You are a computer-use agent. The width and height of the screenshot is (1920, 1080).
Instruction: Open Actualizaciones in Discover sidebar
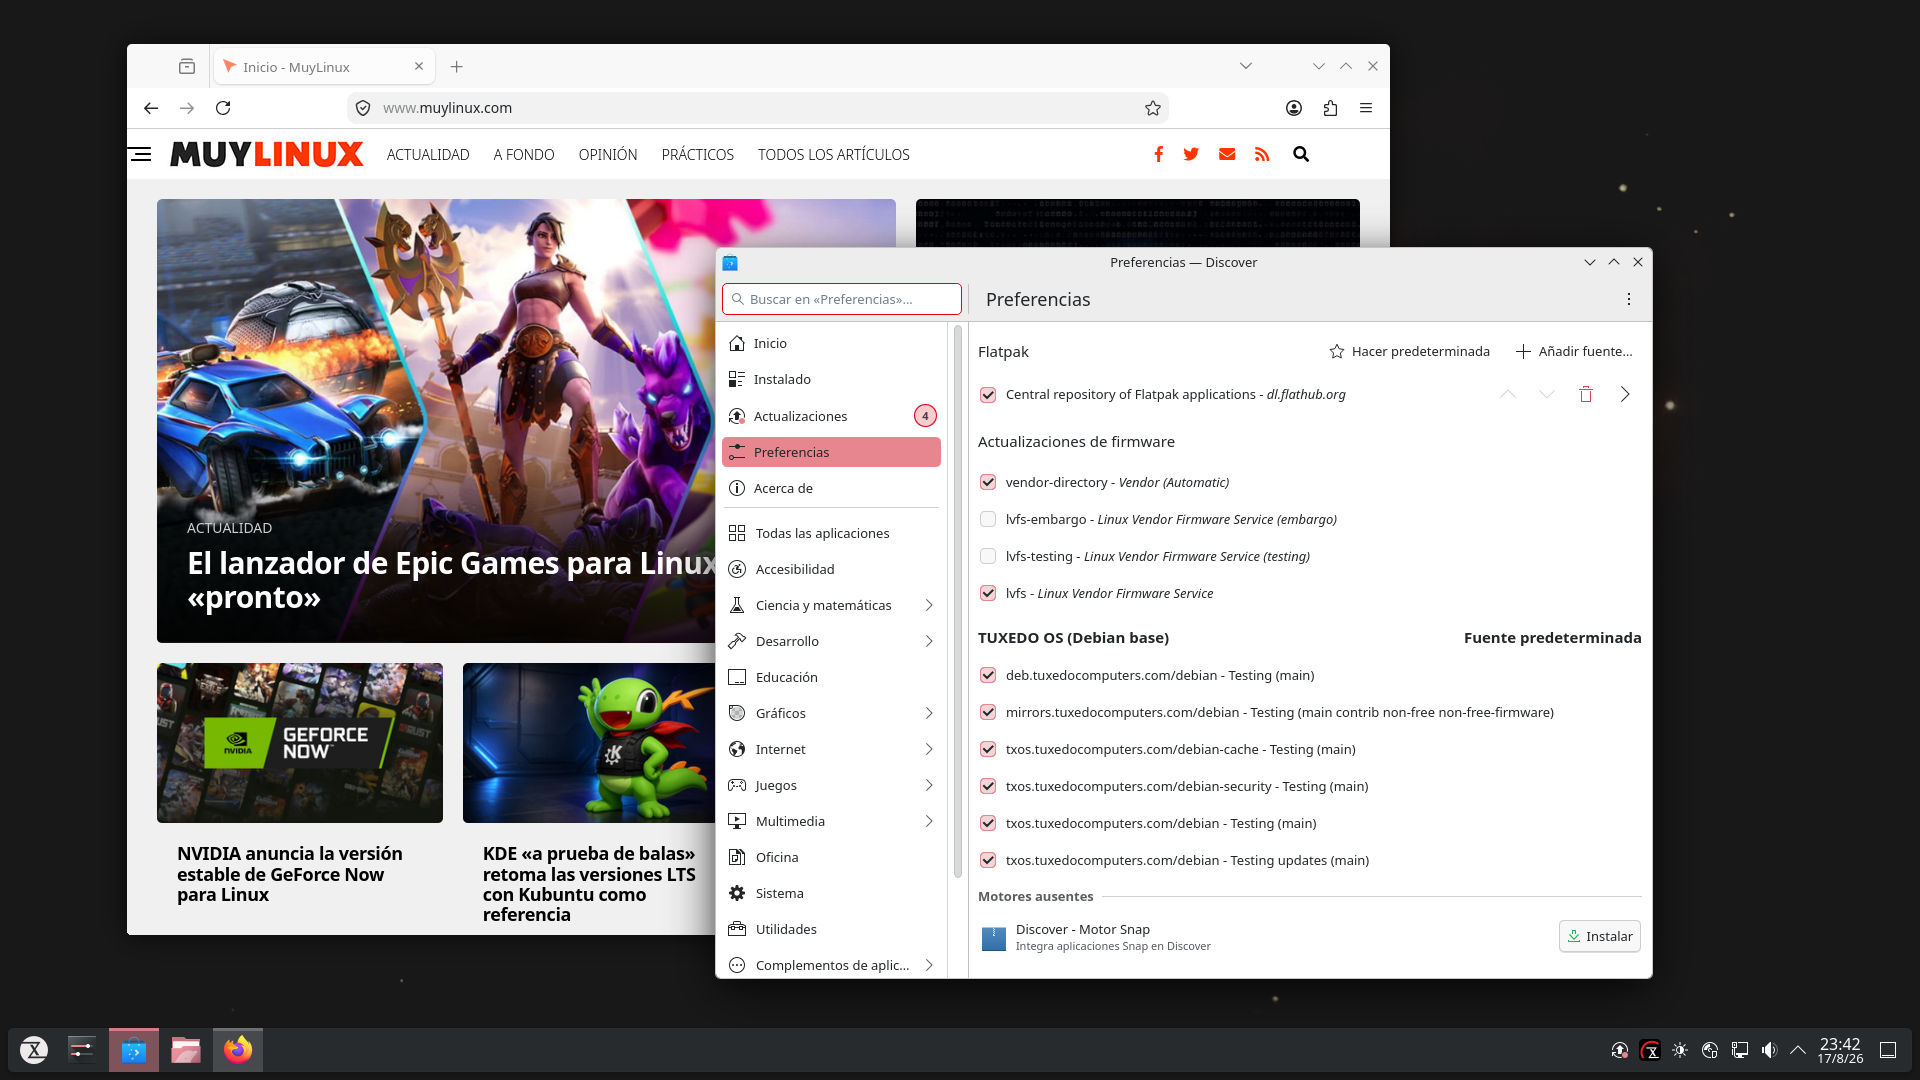click(x=831, y=416)
